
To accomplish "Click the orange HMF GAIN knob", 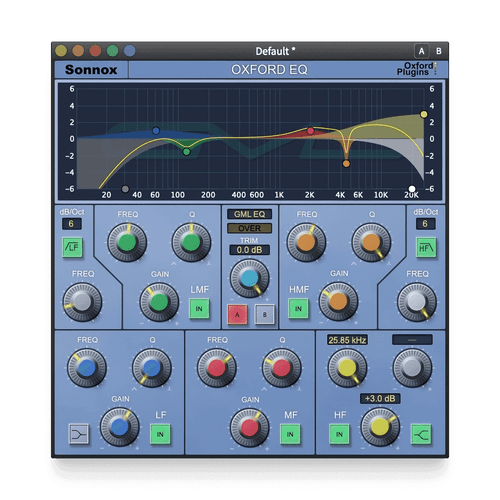I will point(338,302).
